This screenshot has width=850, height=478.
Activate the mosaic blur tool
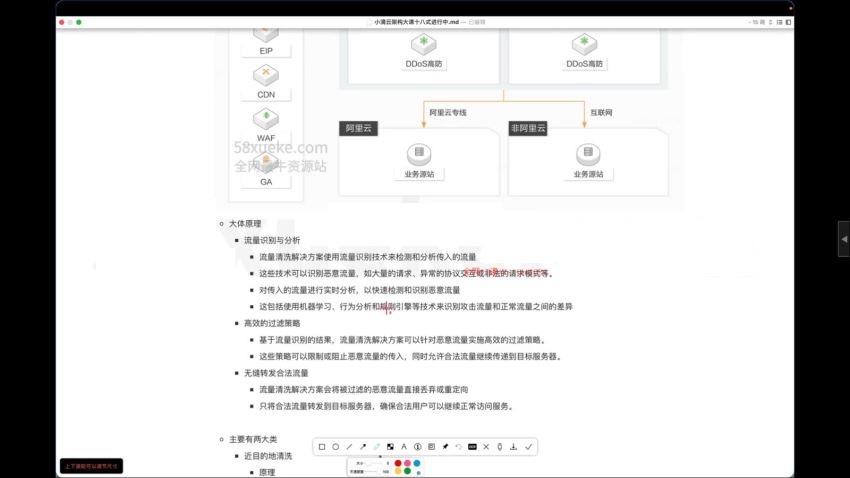(x=390, y=447)
